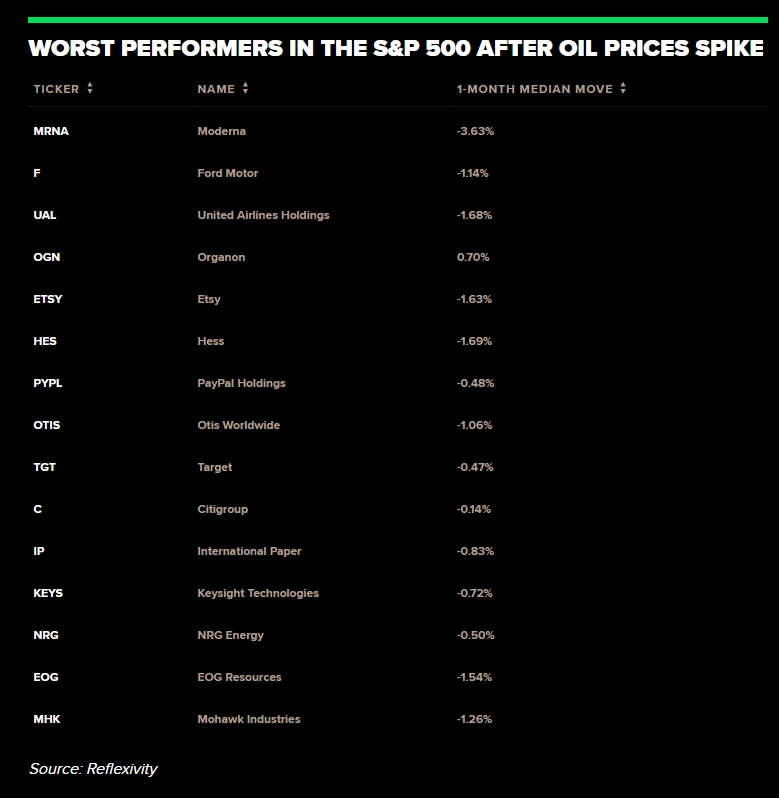The height and width of the screenshot is (798, 779).
Task: Click Hess's -1.69% median move value
Action: (474, 341)
